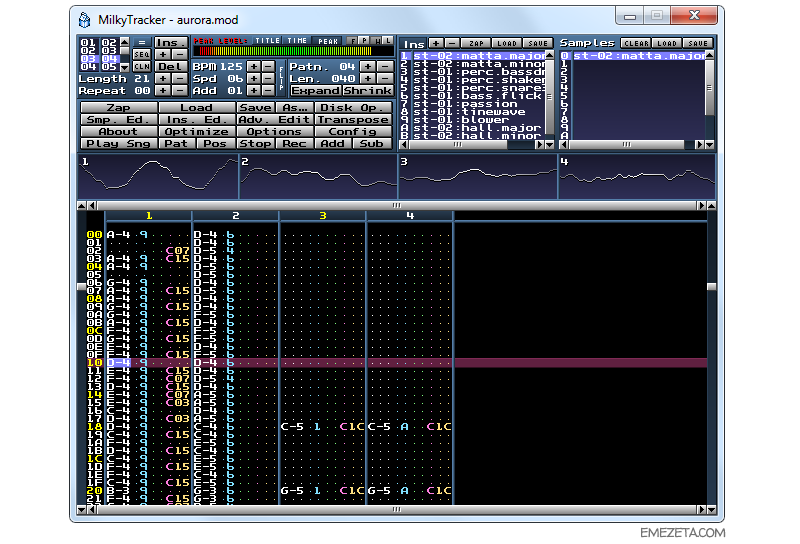Switch to the PEAK display tab
The width and height of the screenshot is (800, 544).
(328, 41)
